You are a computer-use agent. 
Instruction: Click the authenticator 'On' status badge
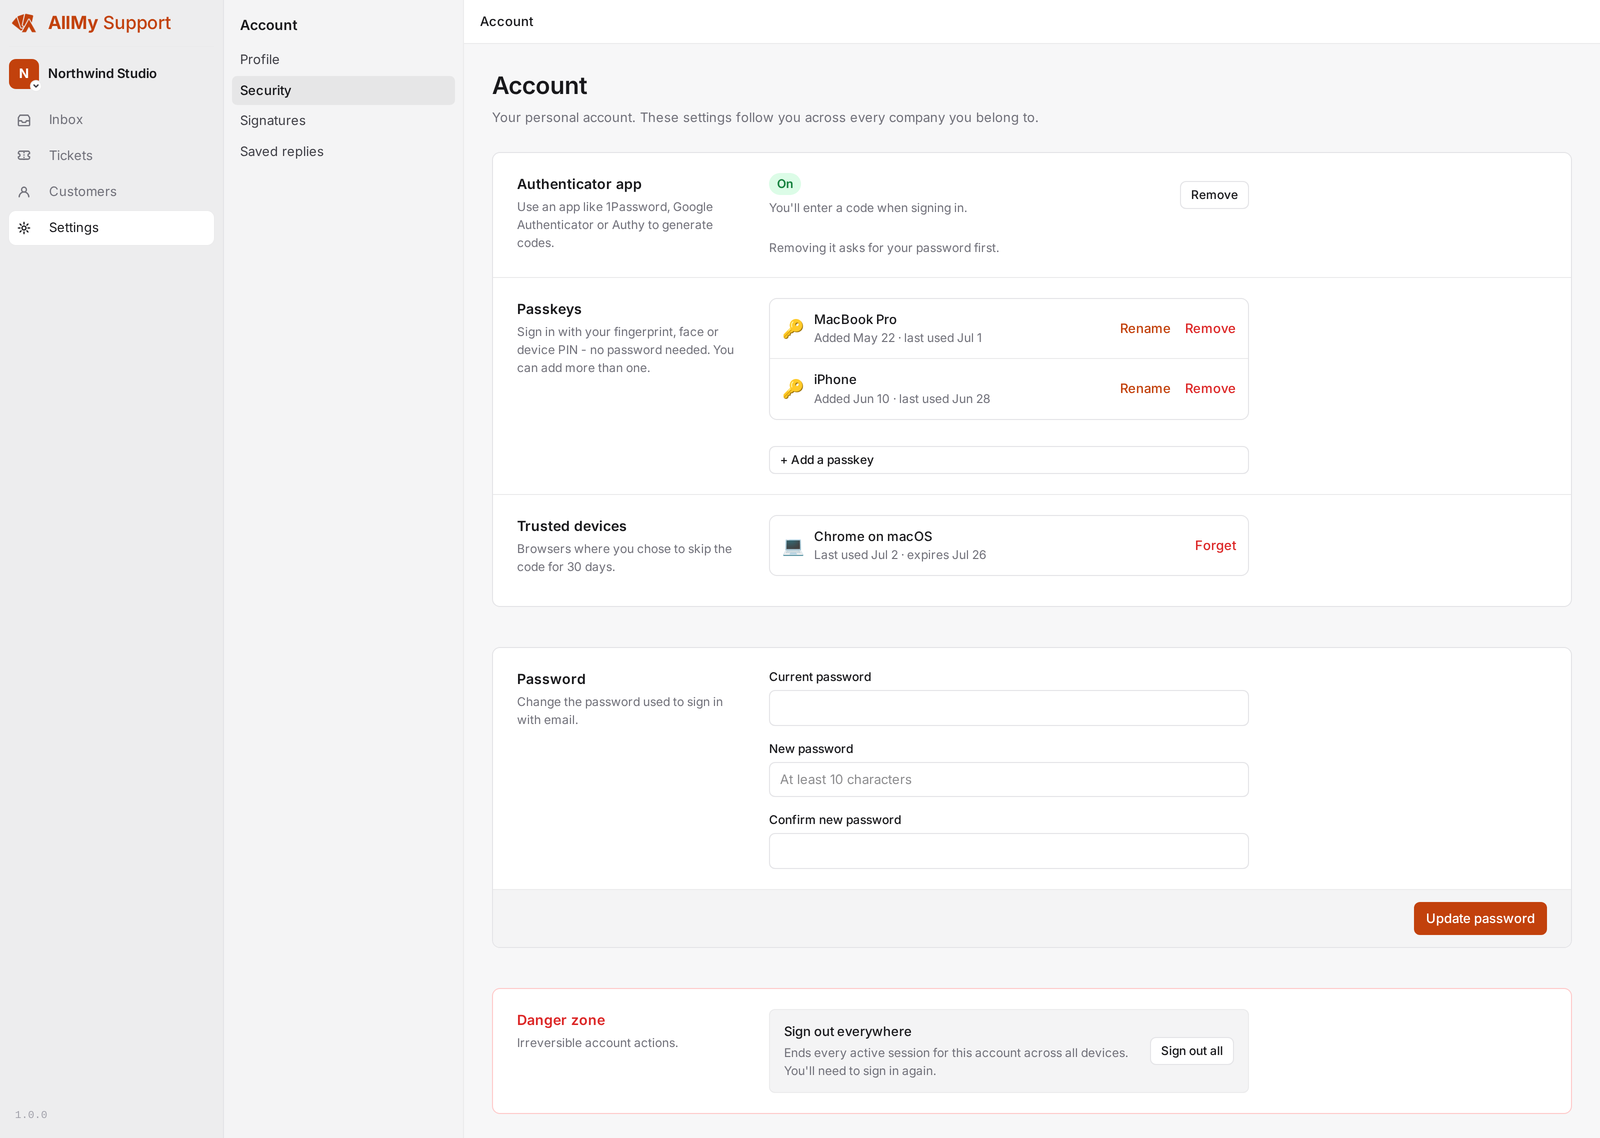(785, 184)
